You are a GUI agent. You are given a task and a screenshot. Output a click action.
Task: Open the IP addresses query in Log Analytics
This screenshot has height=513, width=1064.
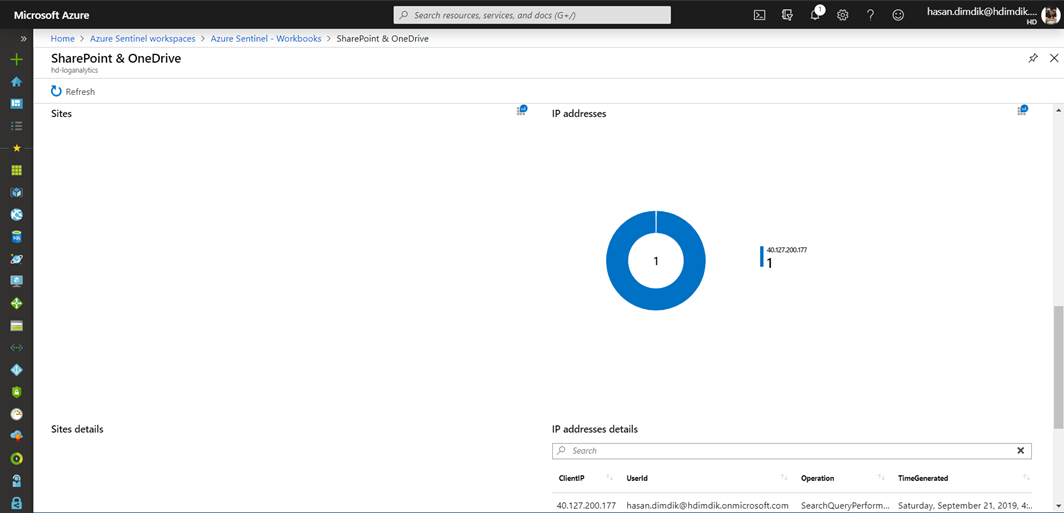1023,110
